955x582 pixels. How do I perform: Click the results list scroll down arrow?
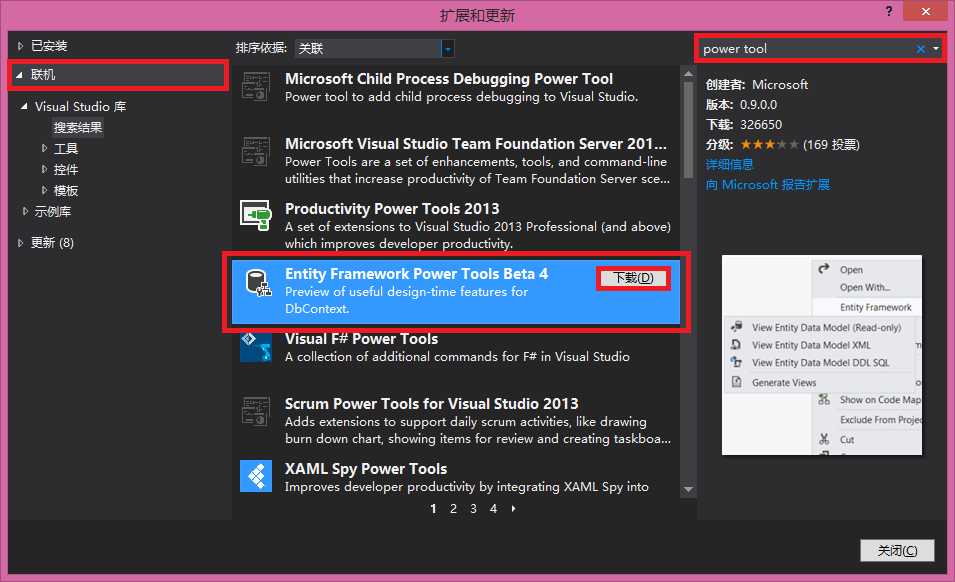[x=688, y=489]
